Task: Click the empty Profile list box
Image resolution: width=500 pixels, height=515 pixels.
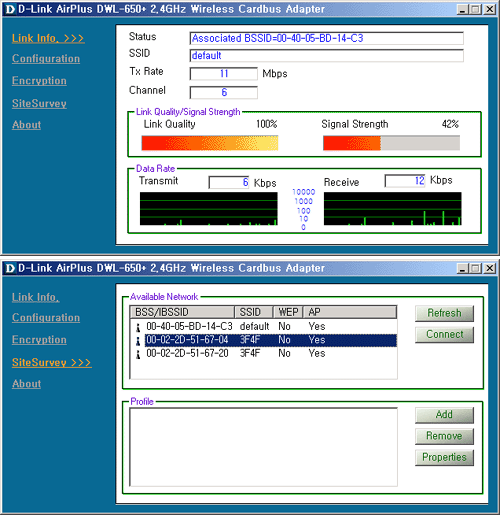Action: tap(263, 447)
